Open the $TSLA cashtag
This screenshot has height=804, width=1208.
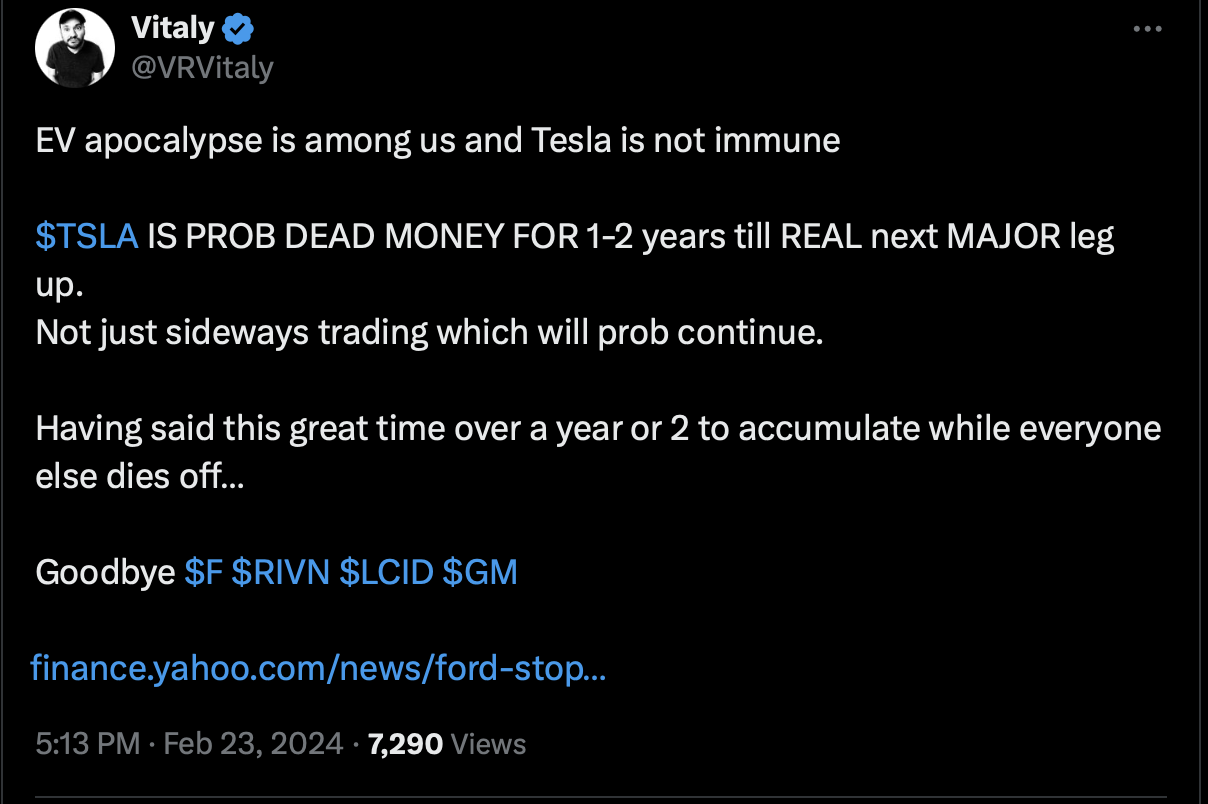tap(86, 237)
